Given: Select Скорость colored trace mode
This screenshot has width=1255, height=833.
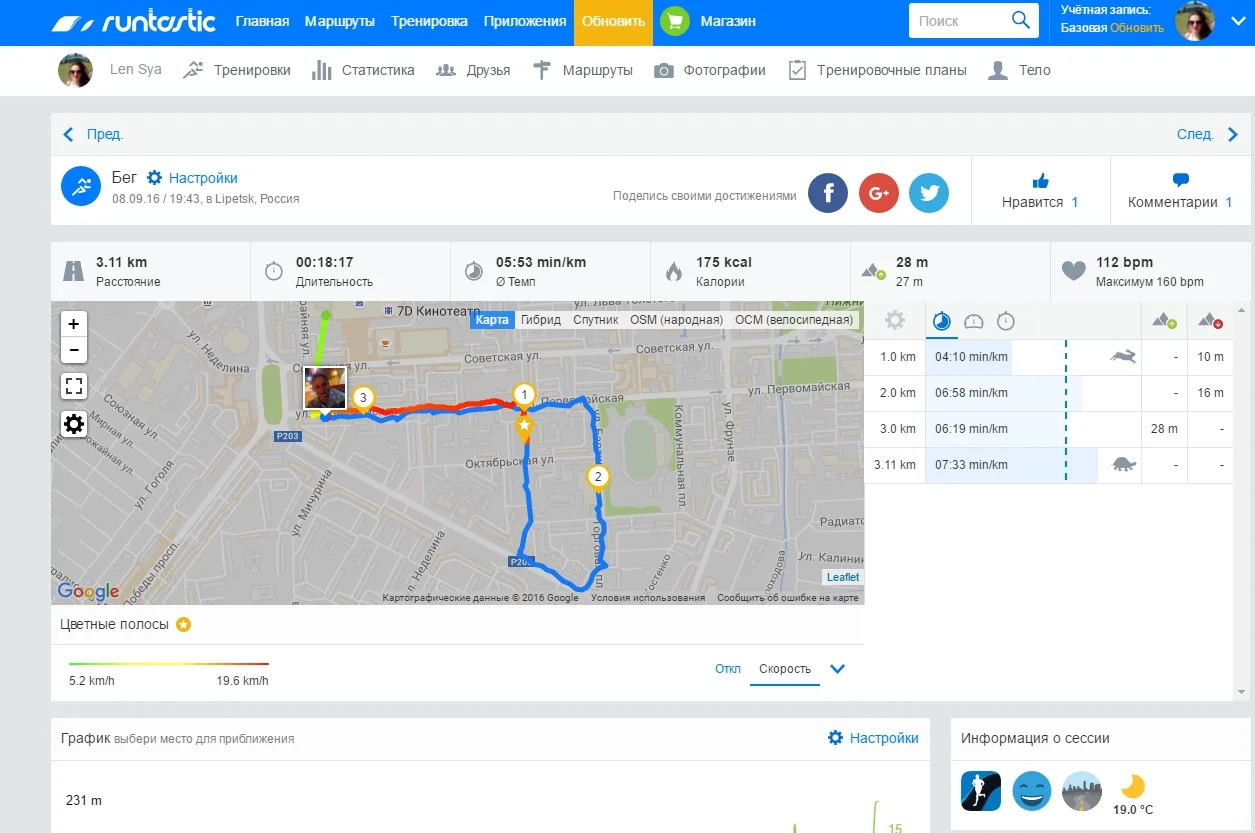Looking at the screenshot, I should click(x=785, y=669).
